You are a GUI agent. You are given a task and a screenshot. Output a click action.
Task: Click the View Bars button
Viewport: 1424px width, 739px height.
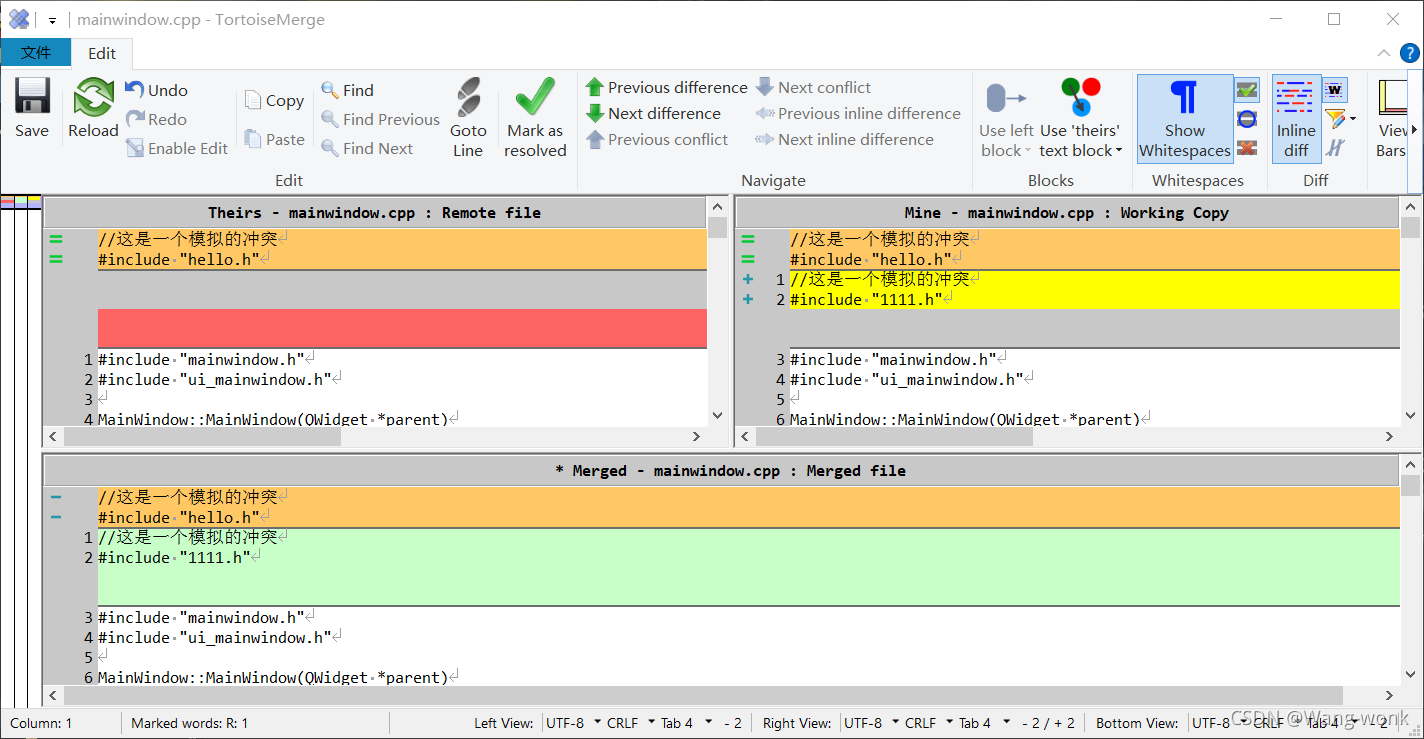[1392, 117]
